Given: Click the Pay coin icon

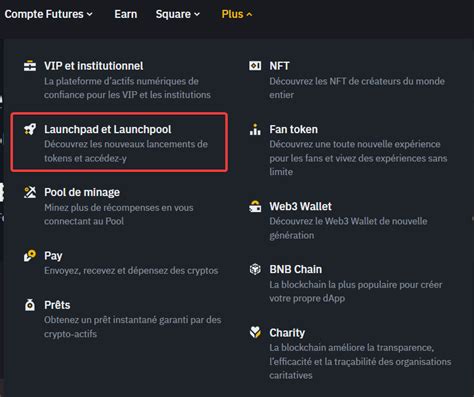Looking at the screenshot, I should 30,256.
